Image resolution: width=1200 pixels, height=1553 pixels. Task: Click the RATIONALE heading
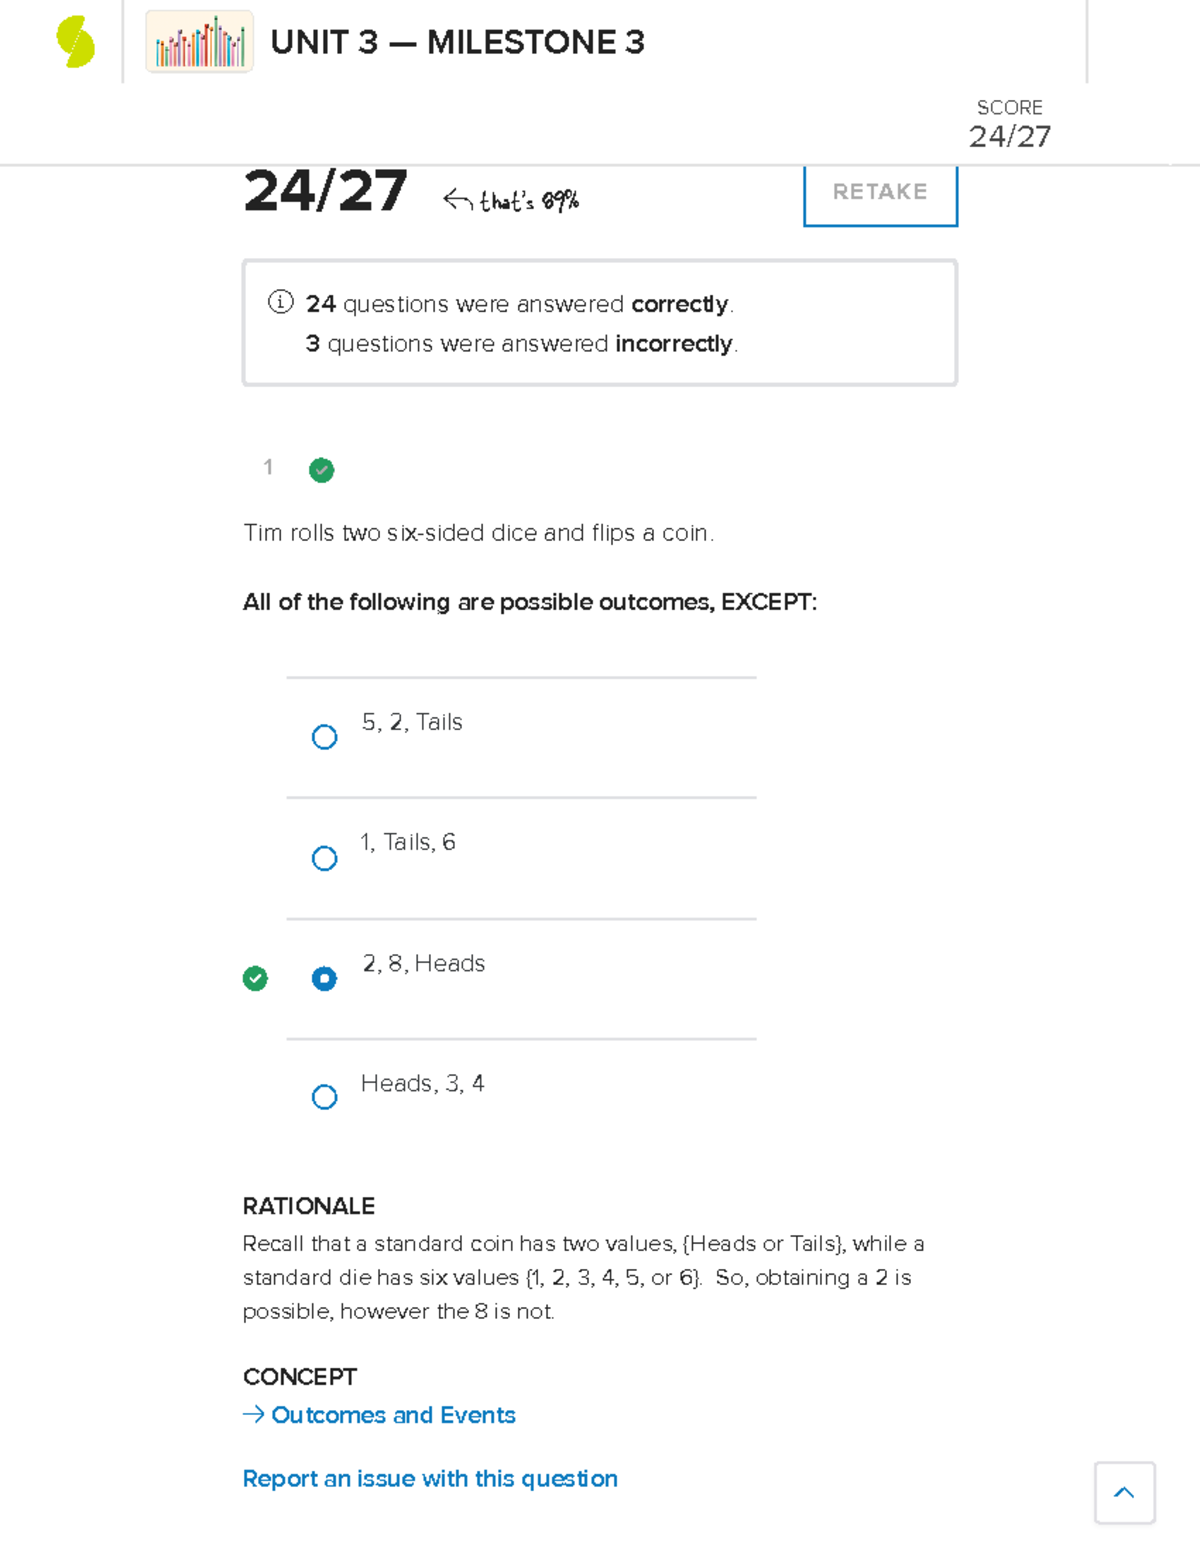[309, 1206]
